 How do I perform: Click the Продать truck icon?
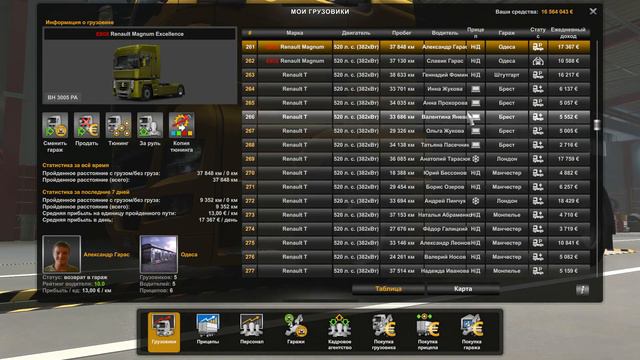(x=87, y=125)
